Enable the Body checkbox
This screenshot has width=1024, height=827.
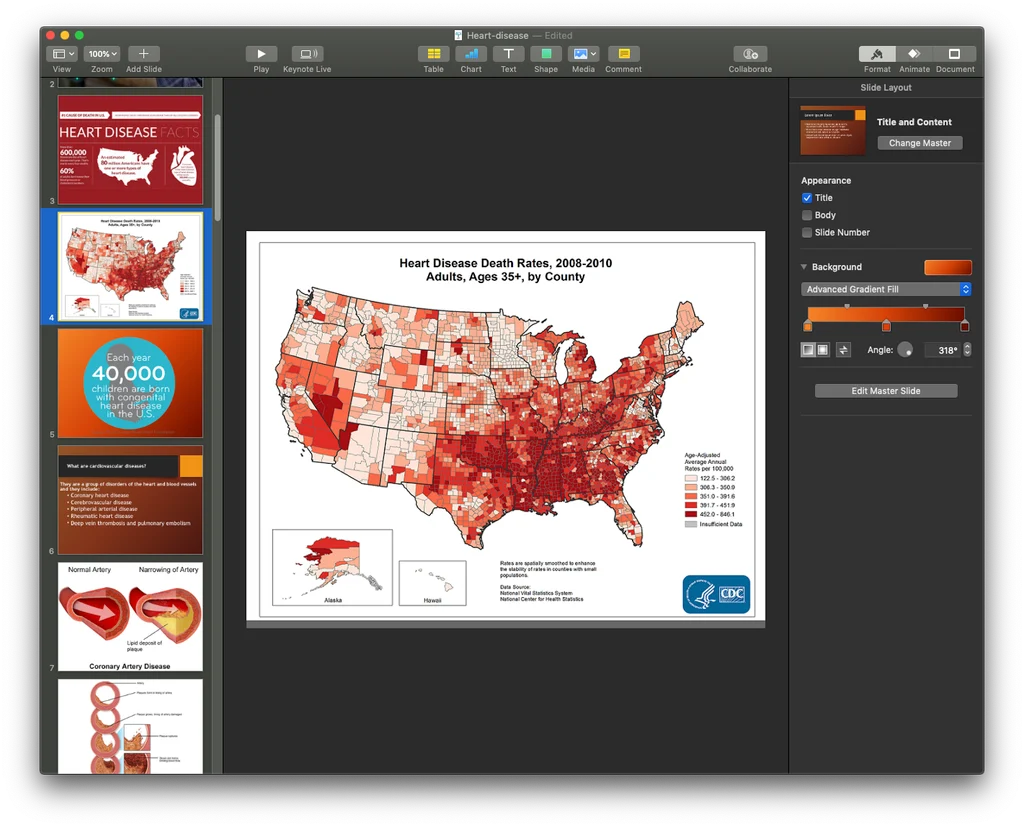pos(807,215)
